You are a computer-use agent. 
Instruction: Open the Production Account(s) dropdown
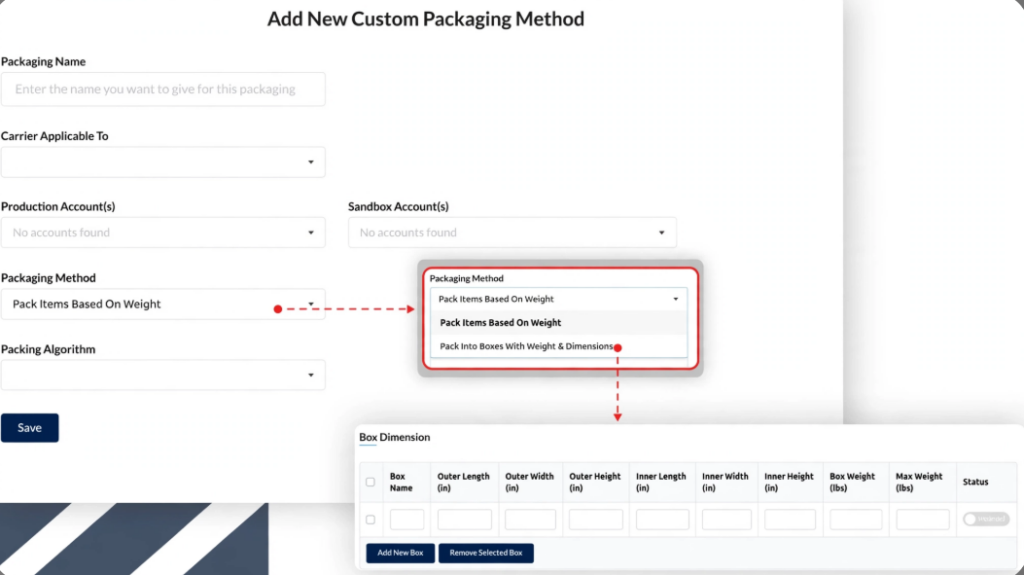click(x=163, y=233)
